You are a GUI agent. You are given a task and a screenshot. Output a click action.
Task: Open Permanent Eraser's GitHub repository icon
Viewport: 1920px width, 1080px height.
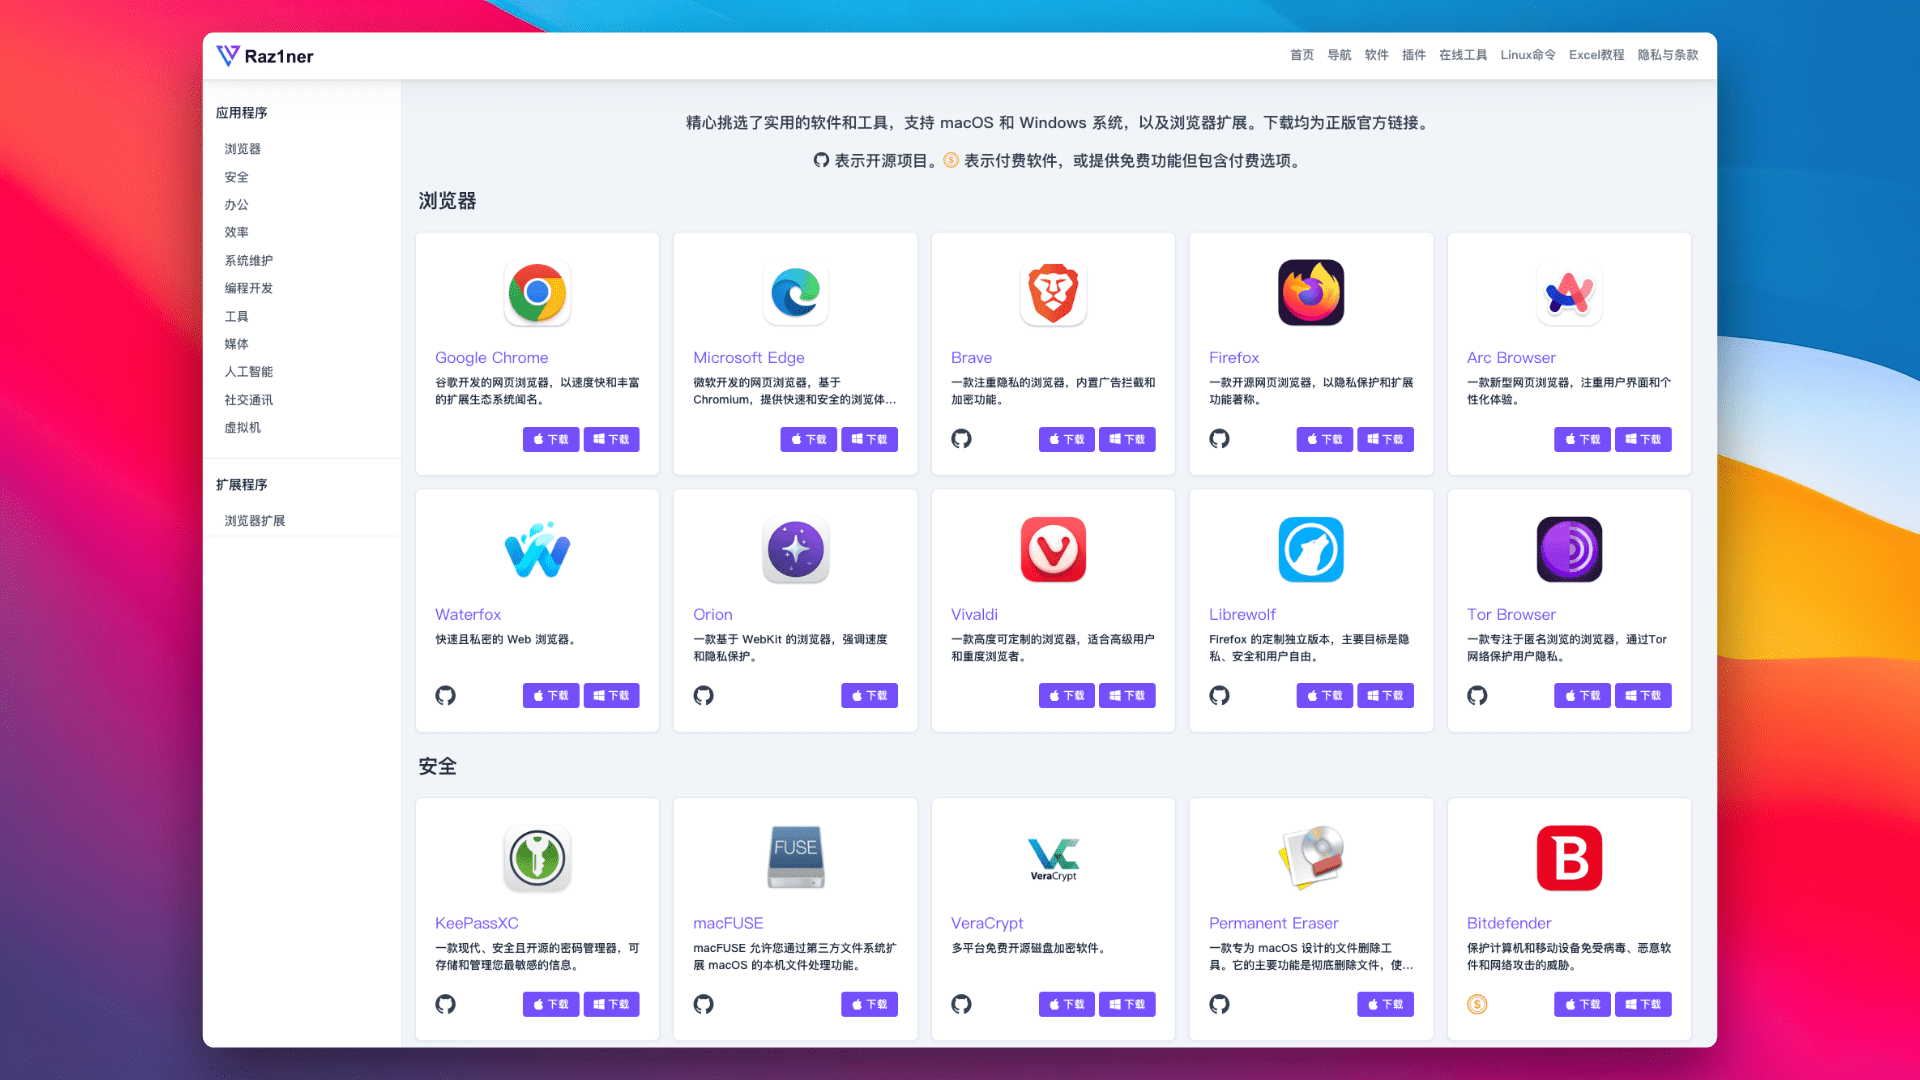[1219, 1004]
